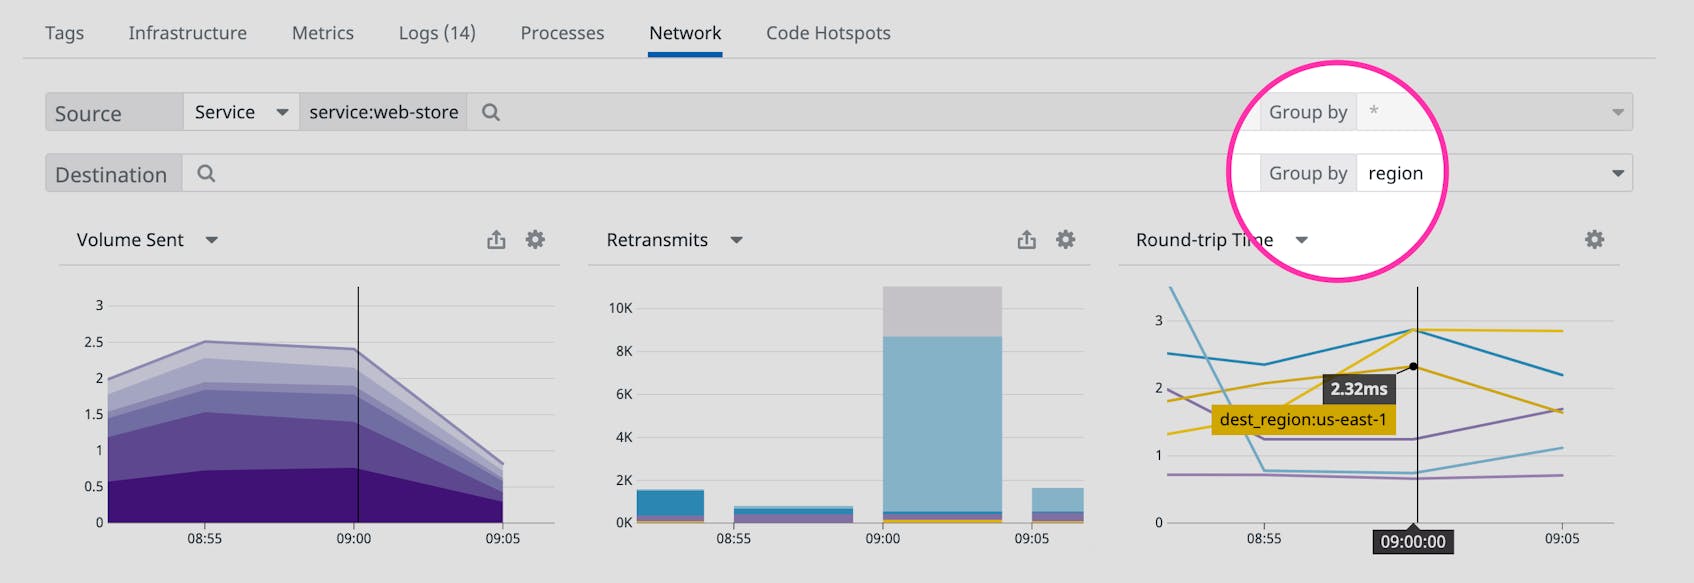Viewport: 1694px width, 583px height.
Task: Open Round-trip Time settings gear
Action: (1594, 240)
